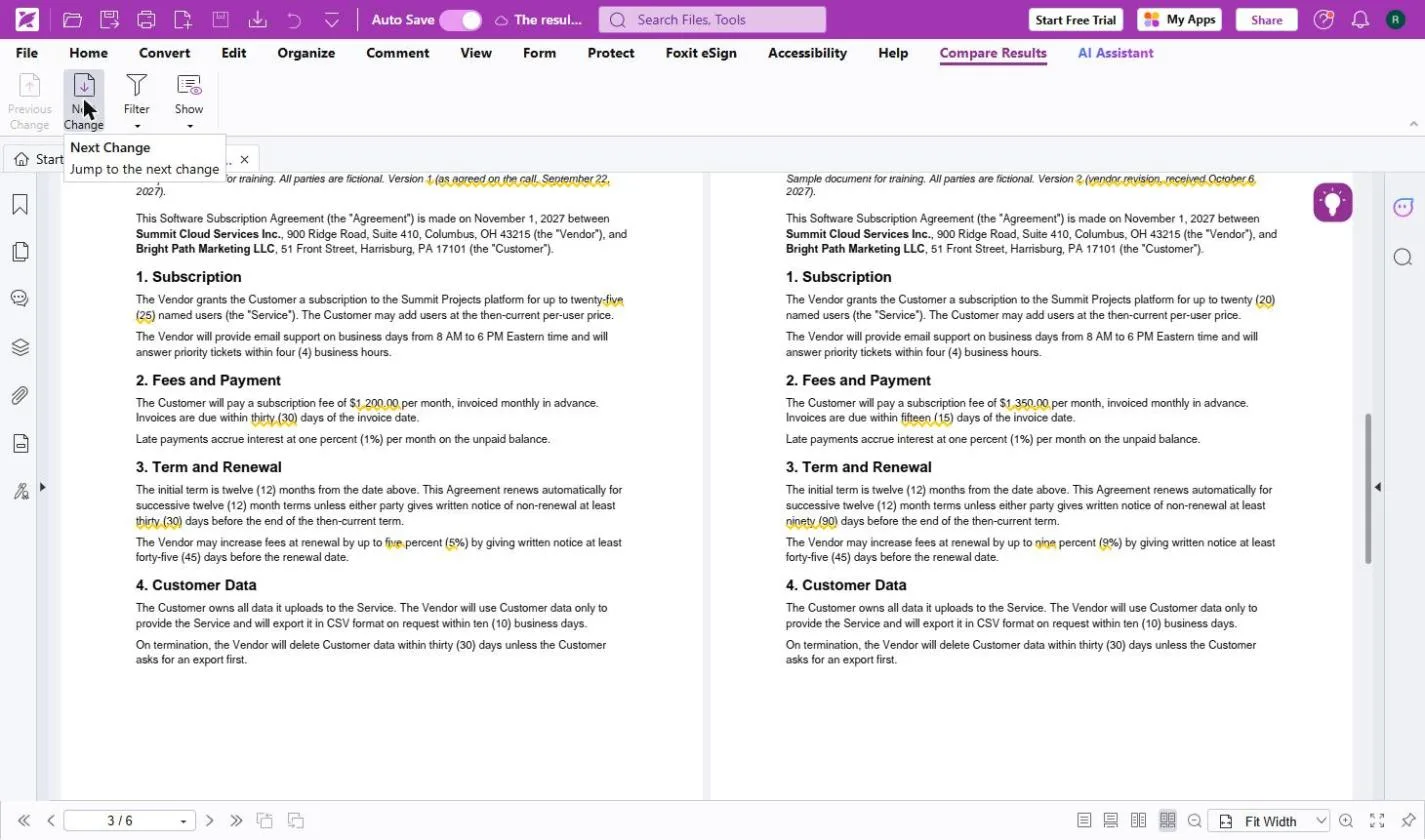Click the create new PDF icon

point(183,20)
